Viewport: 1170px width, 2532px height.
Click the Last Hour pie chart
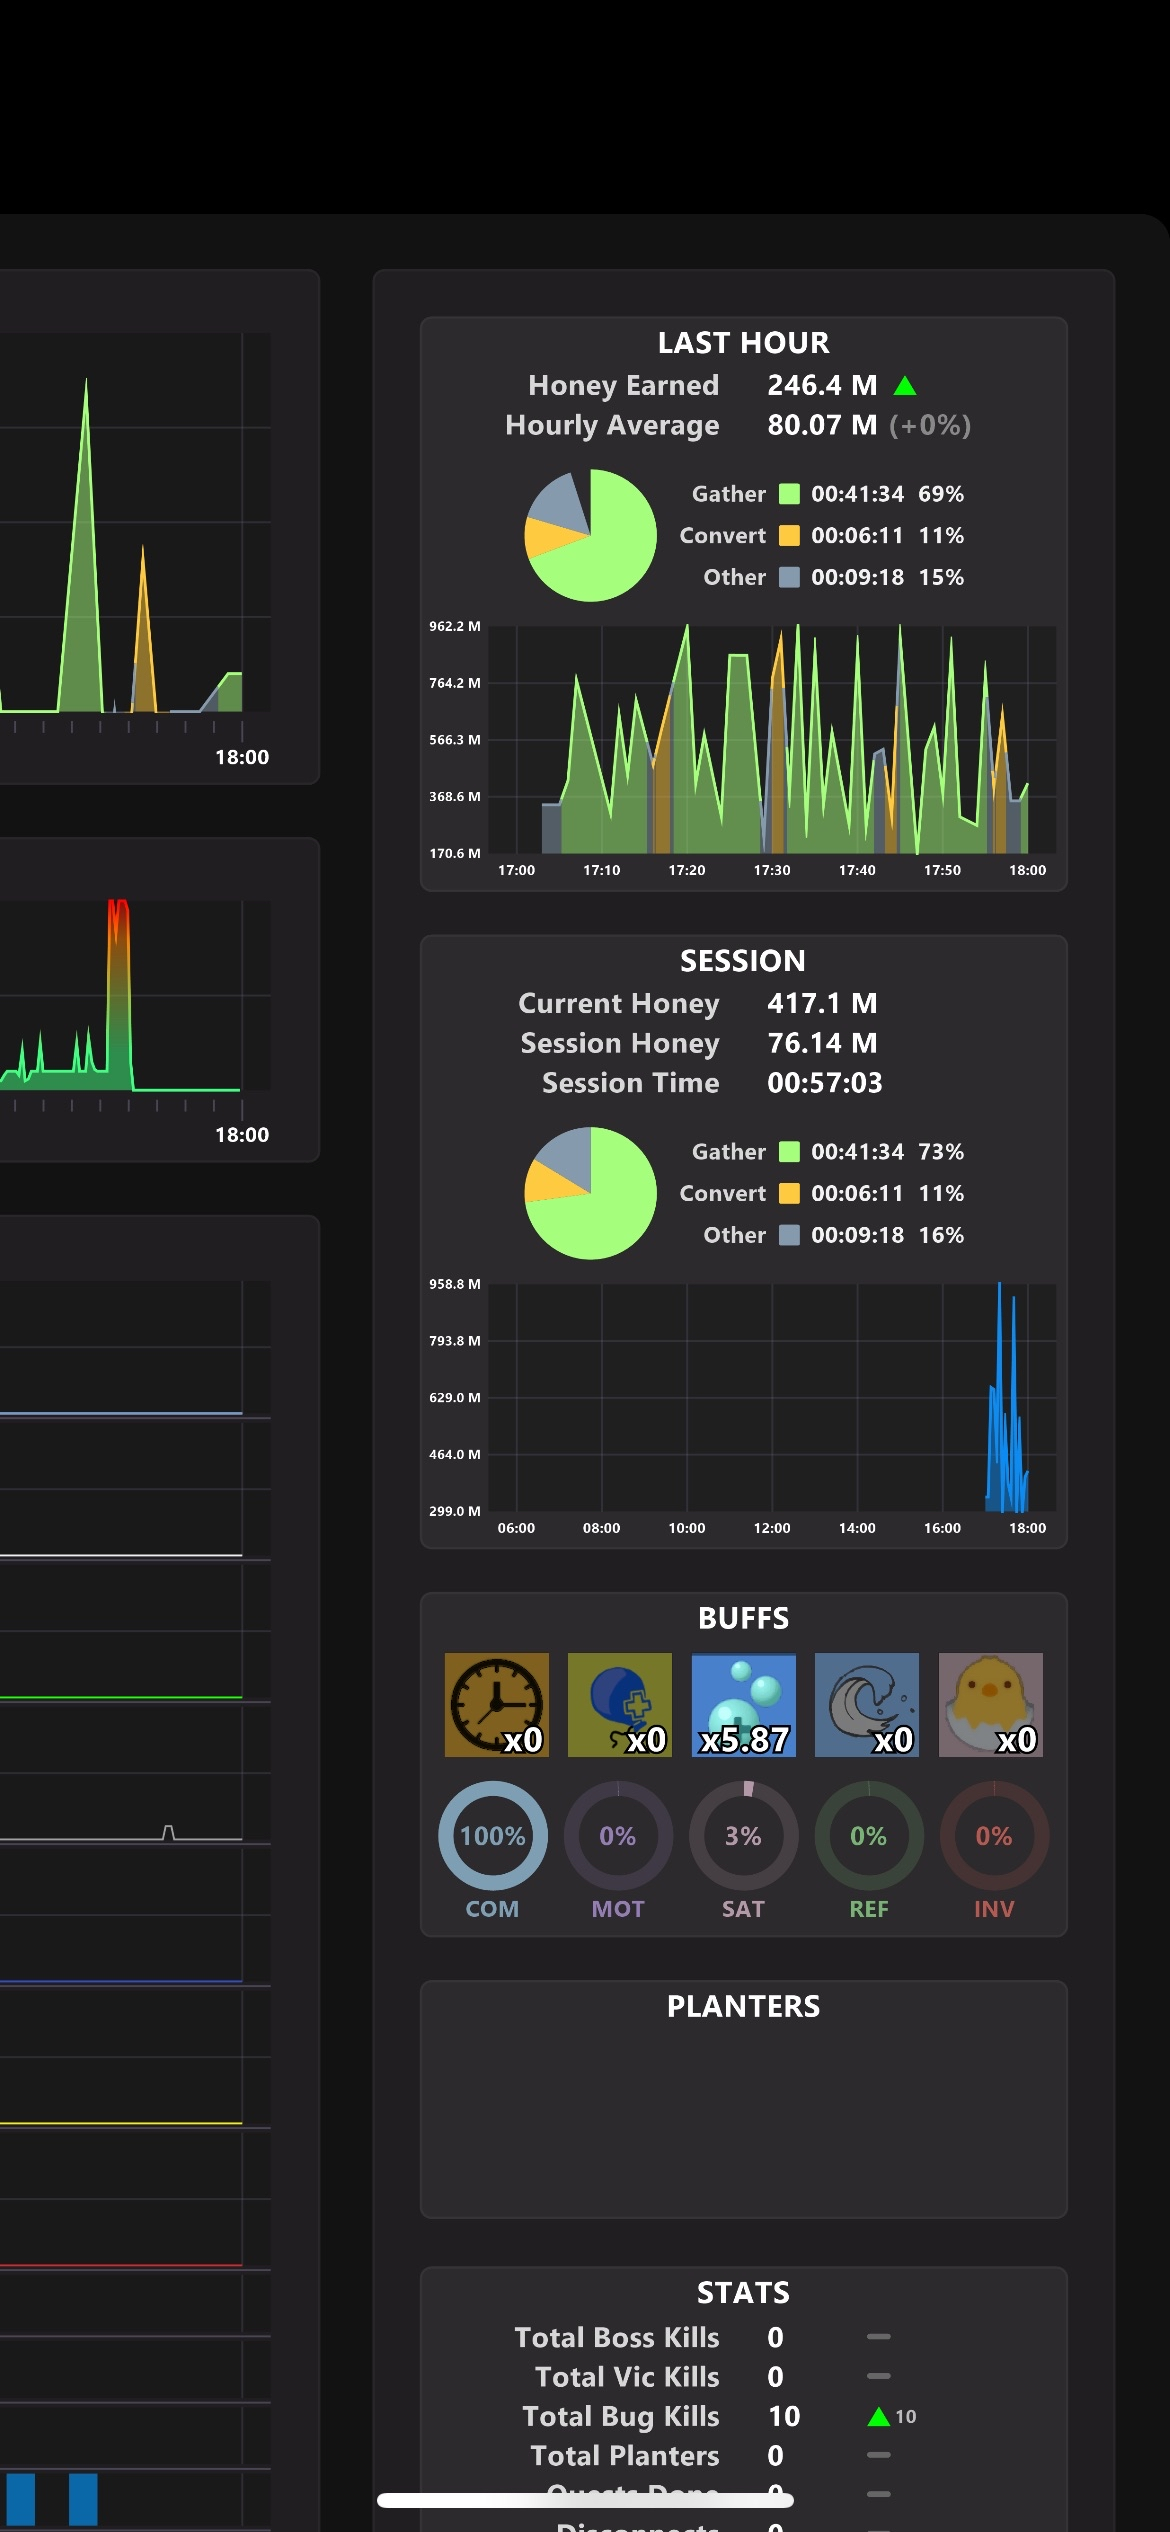tap(590, 535)
